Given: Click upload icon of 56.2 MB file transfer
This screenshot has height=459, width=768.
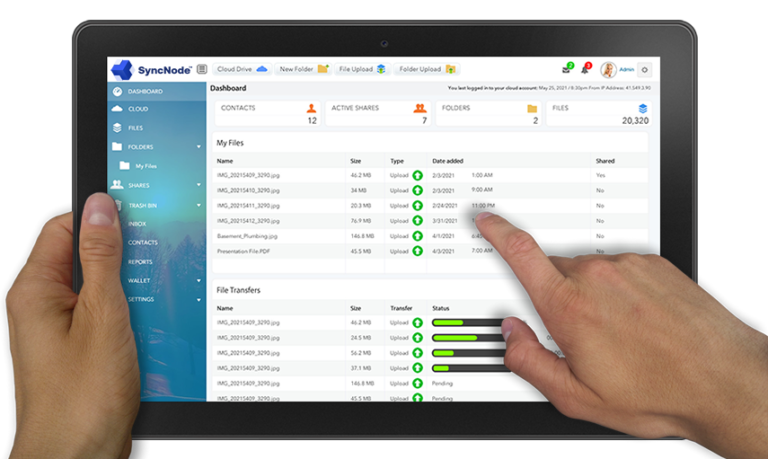Looking at the screenshot, I should (417, 353).
